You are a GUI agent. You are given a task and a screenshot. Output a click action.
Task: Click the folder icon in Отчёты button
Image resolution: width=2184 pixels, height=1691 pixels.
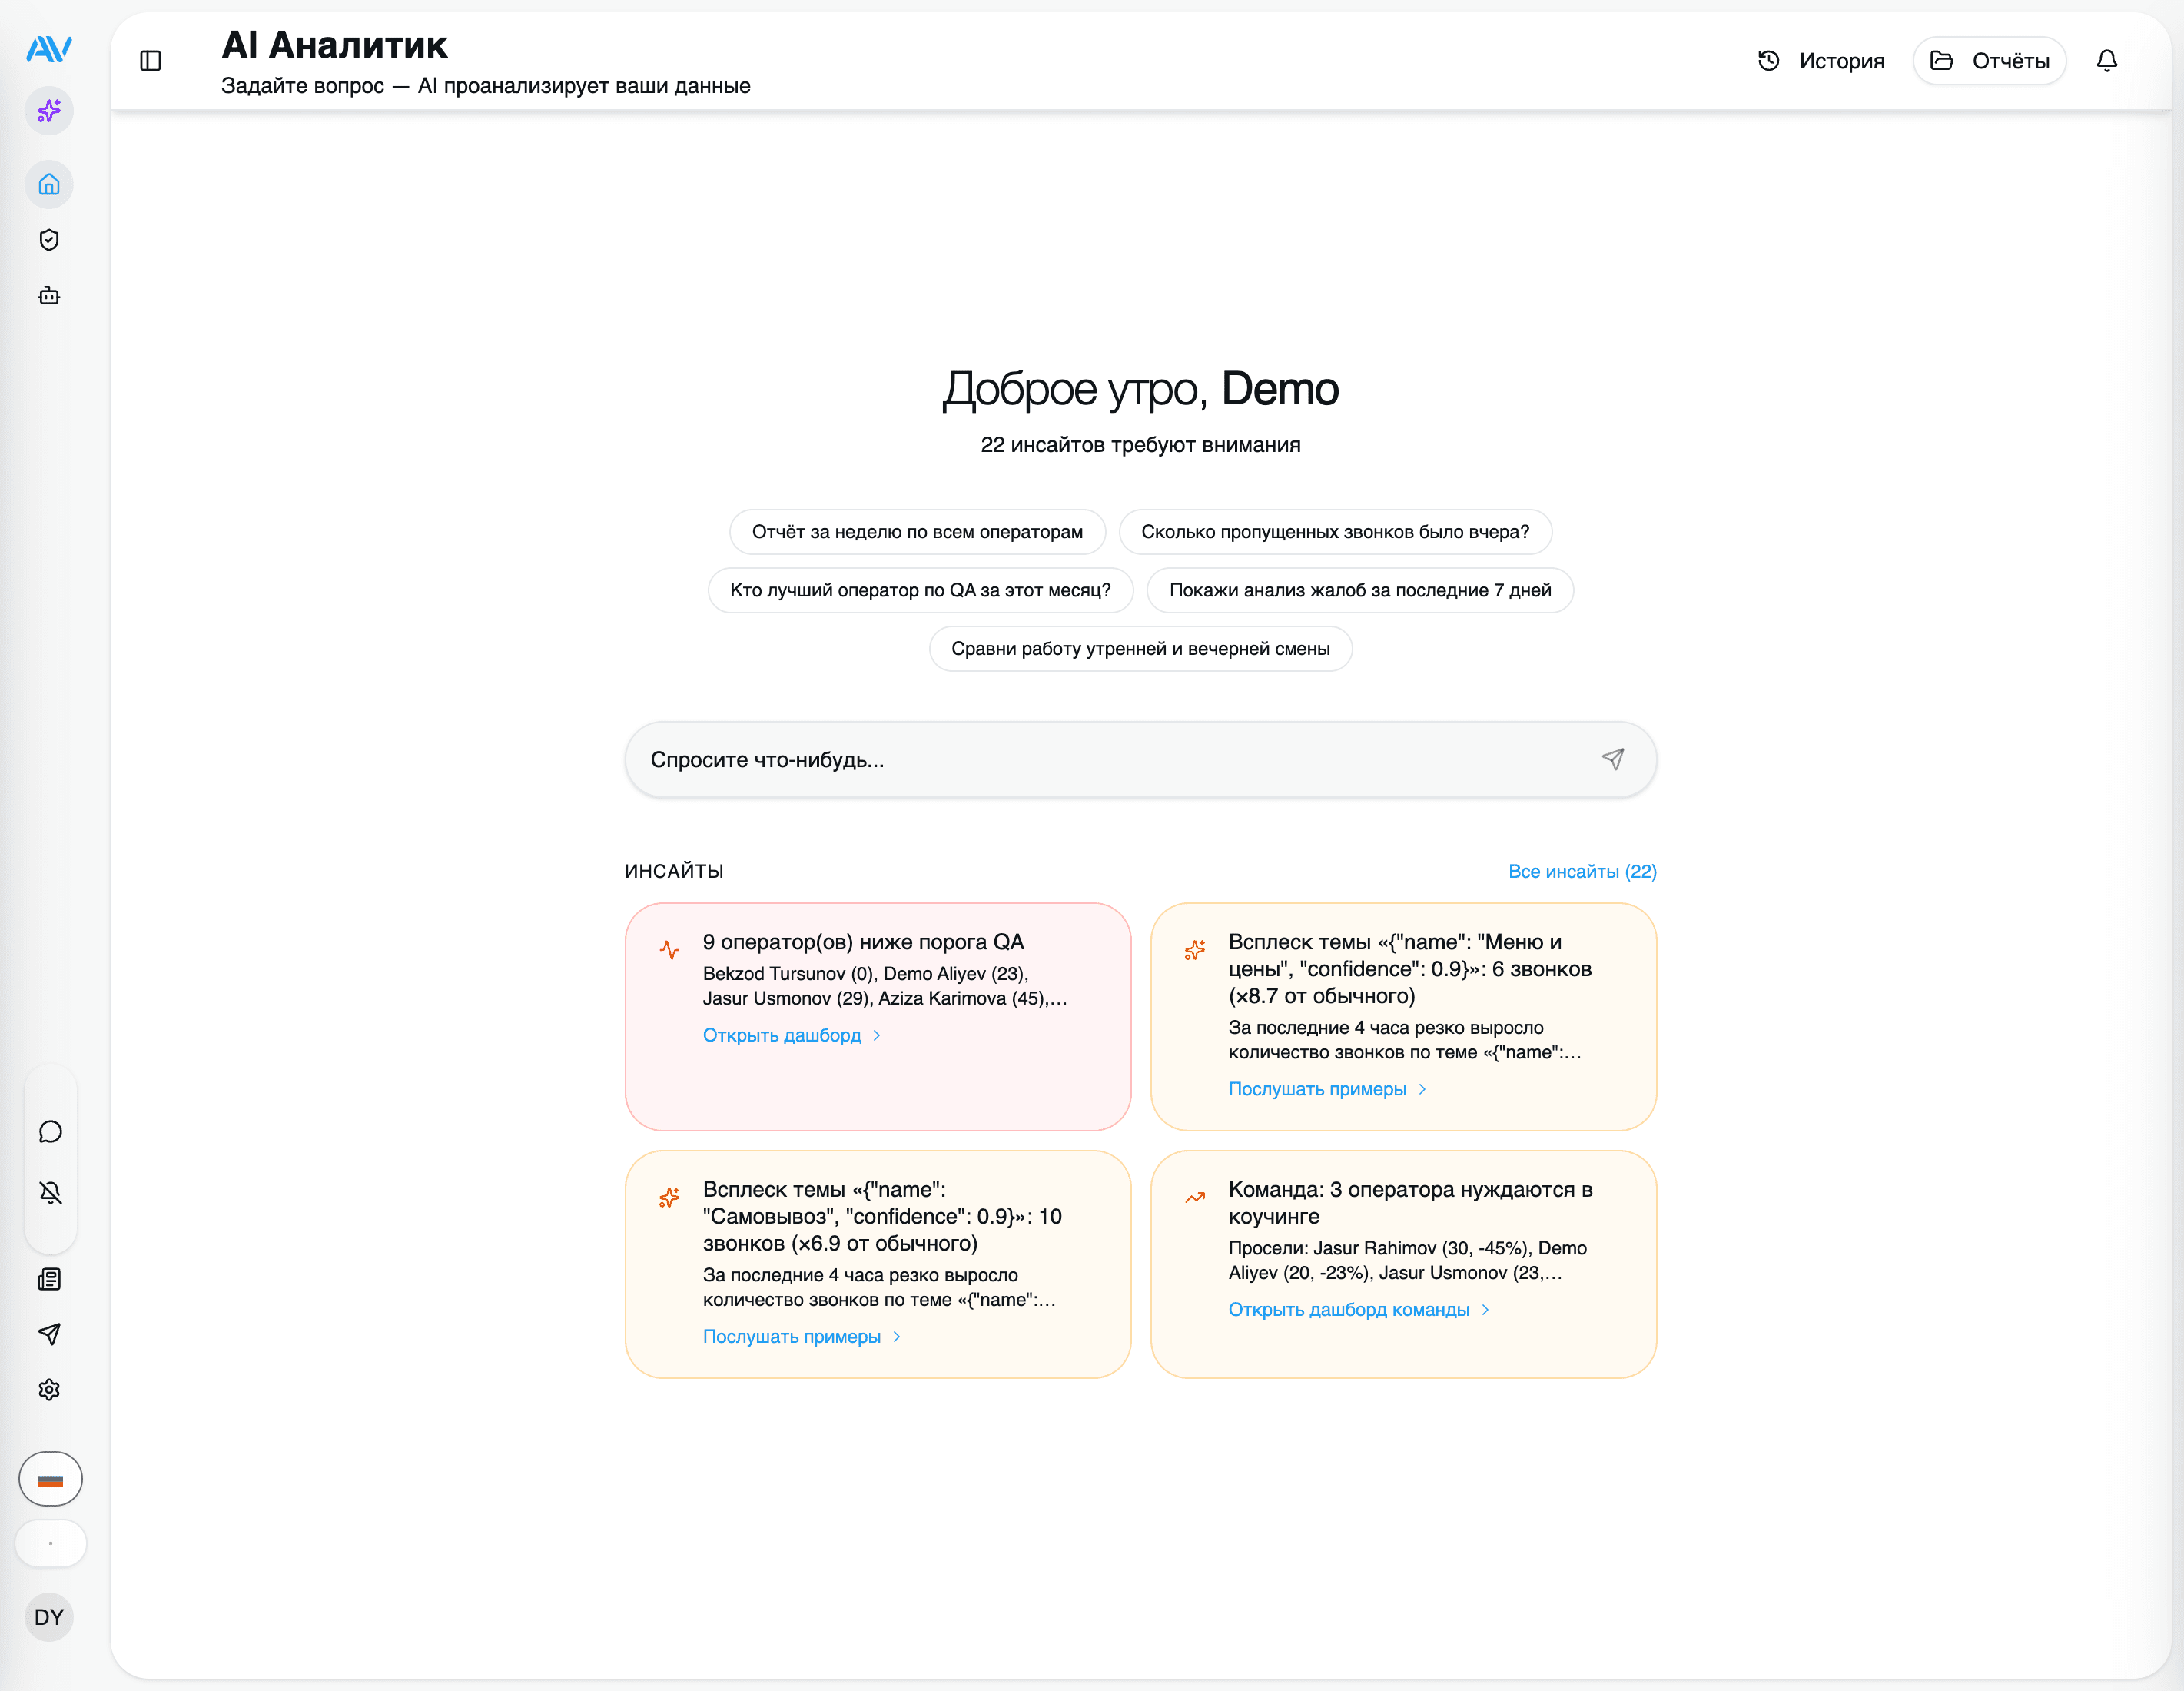point(1942,61)
